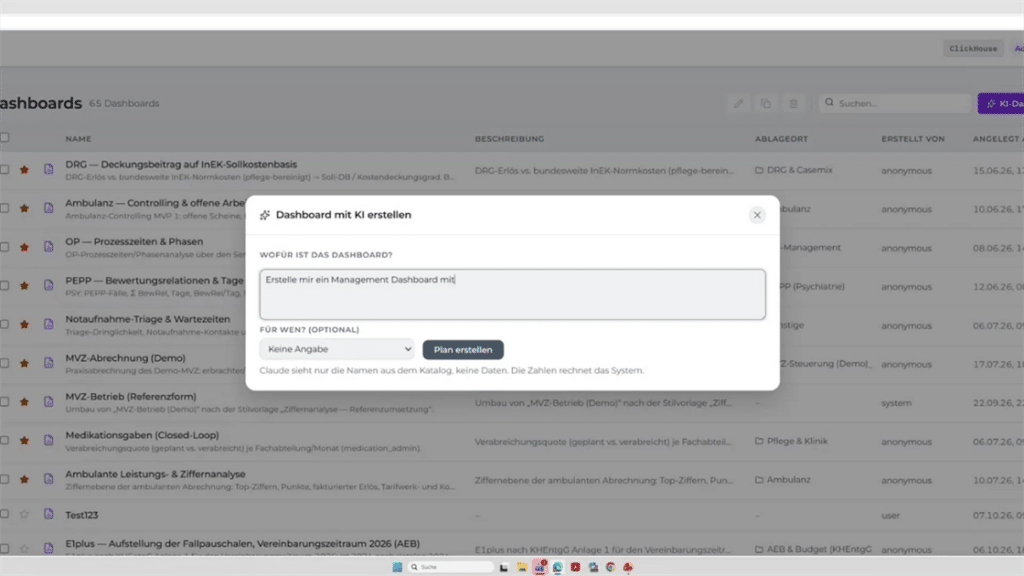Image resolution: width=1024 pixels, height=576 pixels.
Task: Unstar the Ambulanz Controlling dashboard
Action: 24,208
